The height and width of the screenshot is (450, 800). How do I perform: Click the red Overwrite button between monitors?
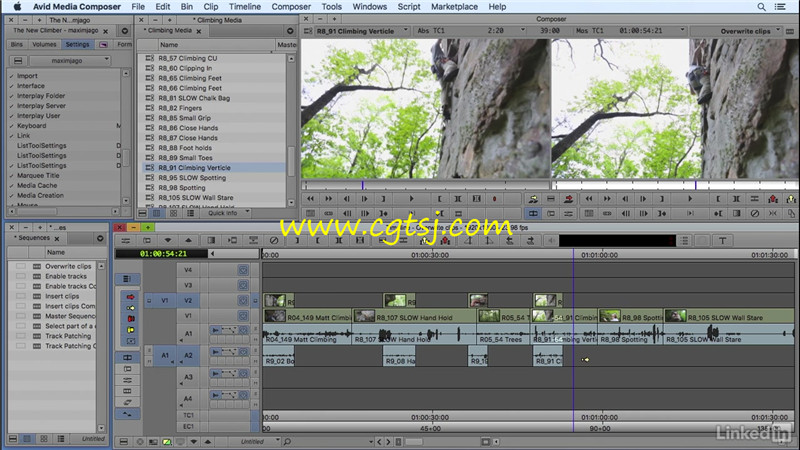coord(568,199)
